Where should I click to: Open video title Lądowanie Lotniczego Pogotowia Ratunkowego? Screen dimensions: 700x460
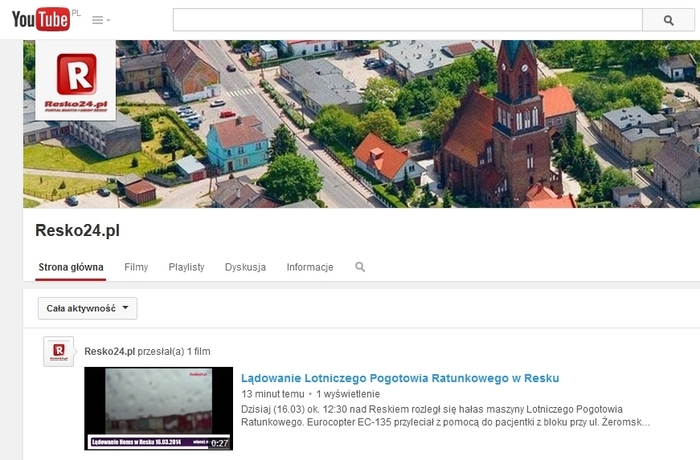(x=400, y=378)
